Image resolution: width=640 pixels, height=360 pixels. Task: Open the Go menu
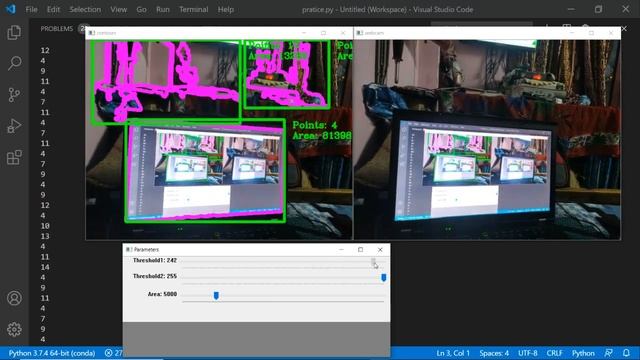(141, 9)
